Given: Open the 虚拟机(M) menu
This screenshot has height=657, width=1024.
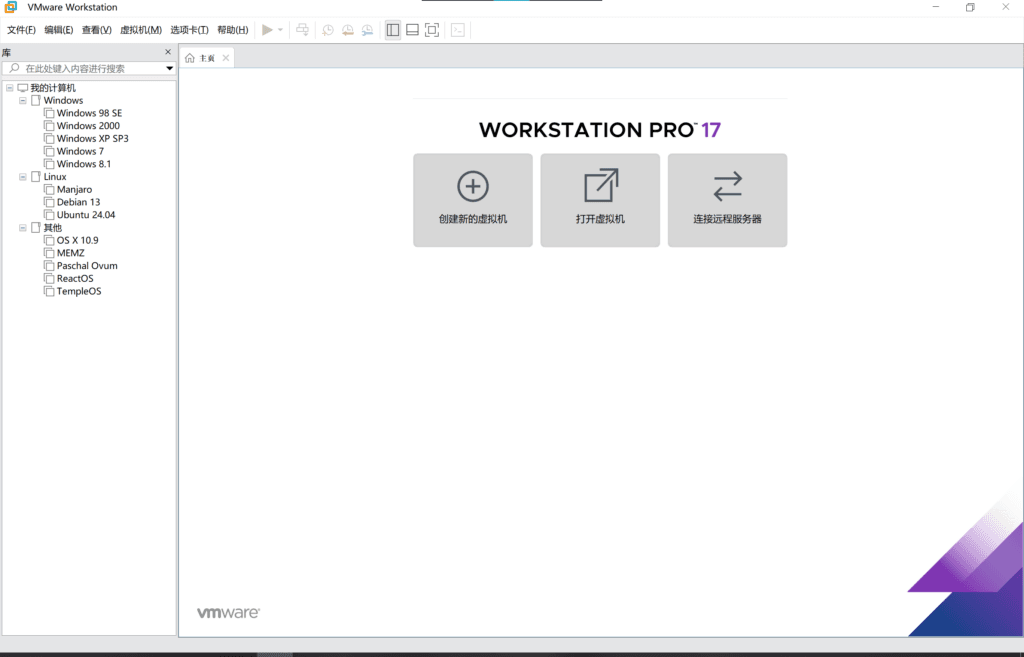Looking at the screenshot, I should coord(141,30).
